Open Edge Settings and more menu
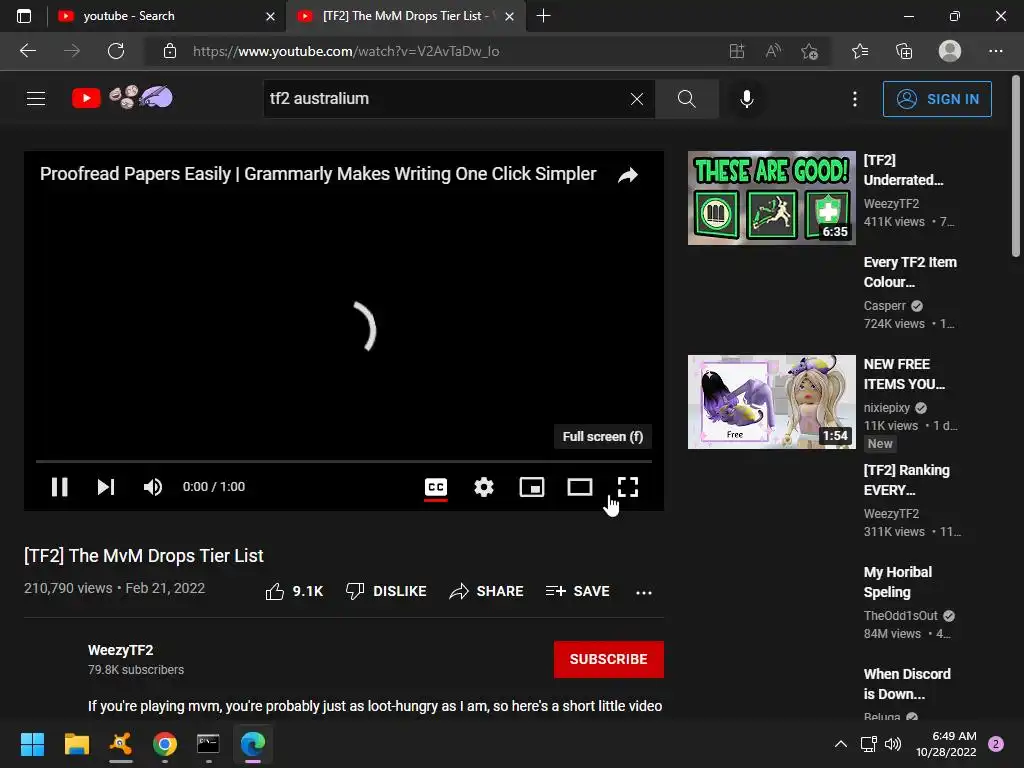1024x768 pixels. tap(995, 51)
